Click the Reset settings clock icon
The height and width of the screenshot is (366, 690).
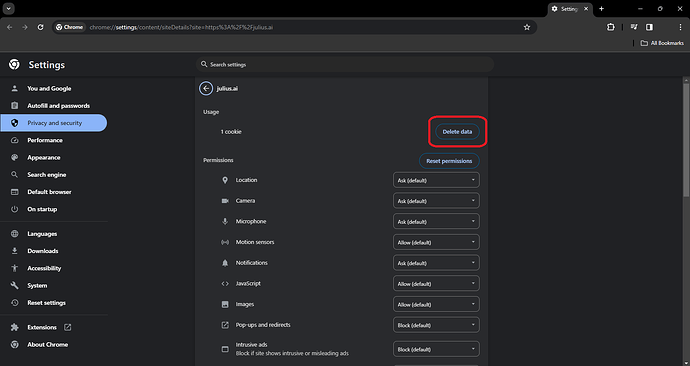(x=15, y=303)
